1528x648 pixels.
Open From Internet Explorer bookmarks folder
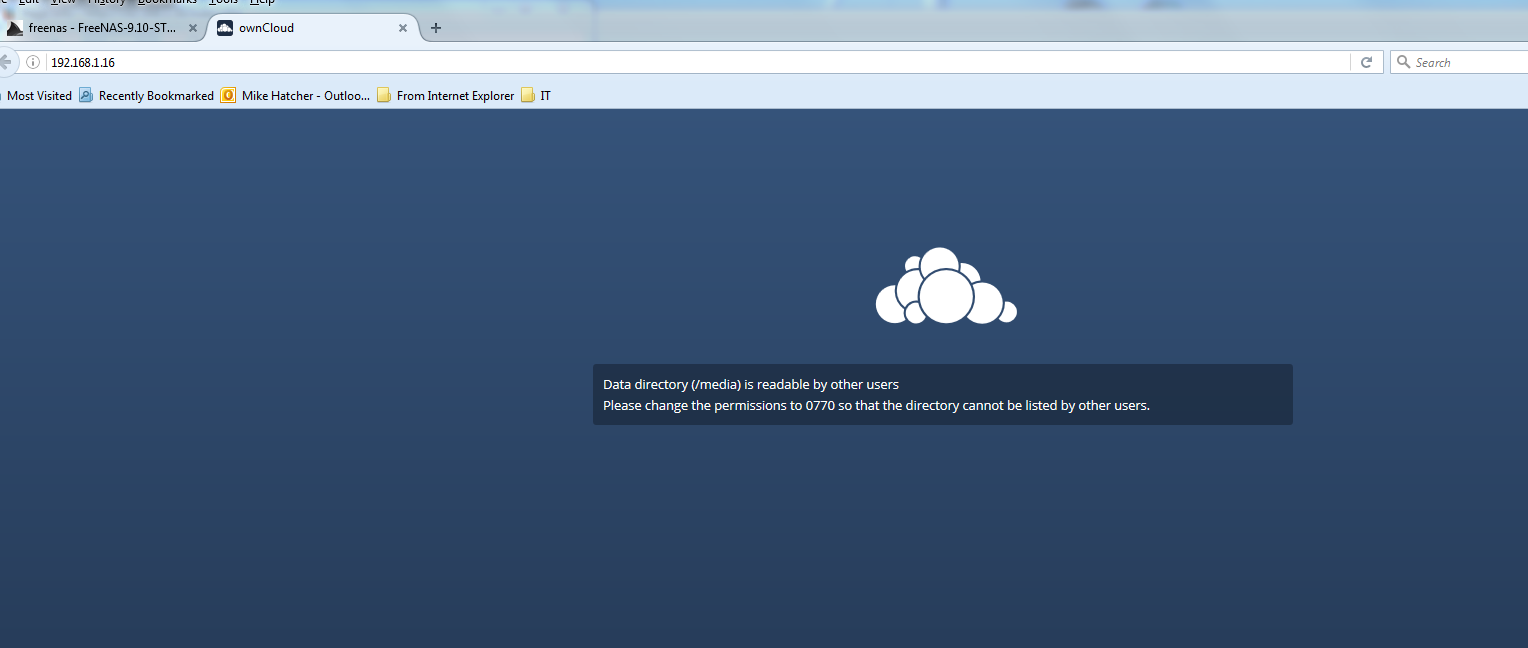tap(446, 96)
